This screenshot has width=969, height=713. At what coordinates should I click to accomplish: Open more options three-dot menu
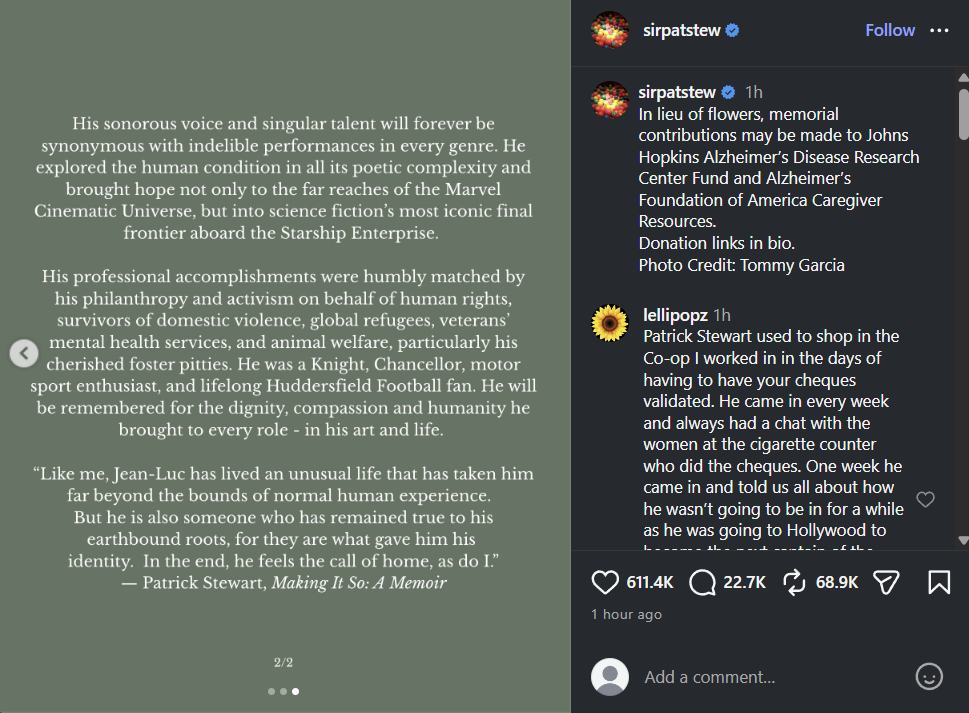(939, 30)
